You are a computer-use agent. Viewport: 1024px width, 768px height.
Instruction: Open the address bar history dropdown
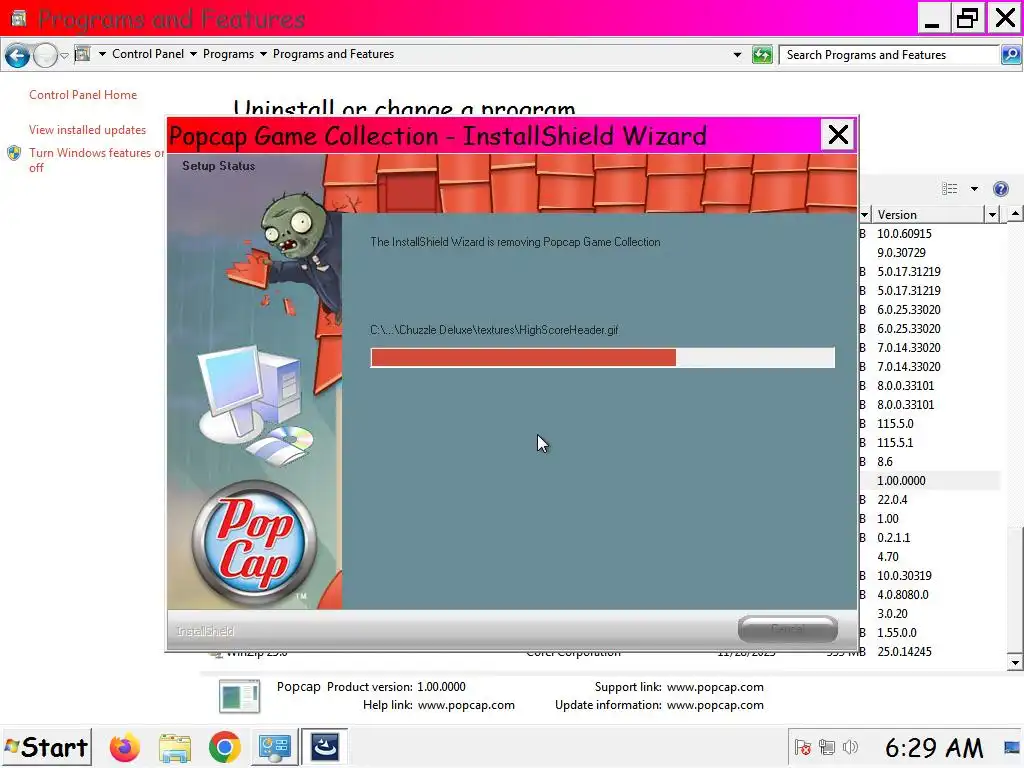[737, 55]
